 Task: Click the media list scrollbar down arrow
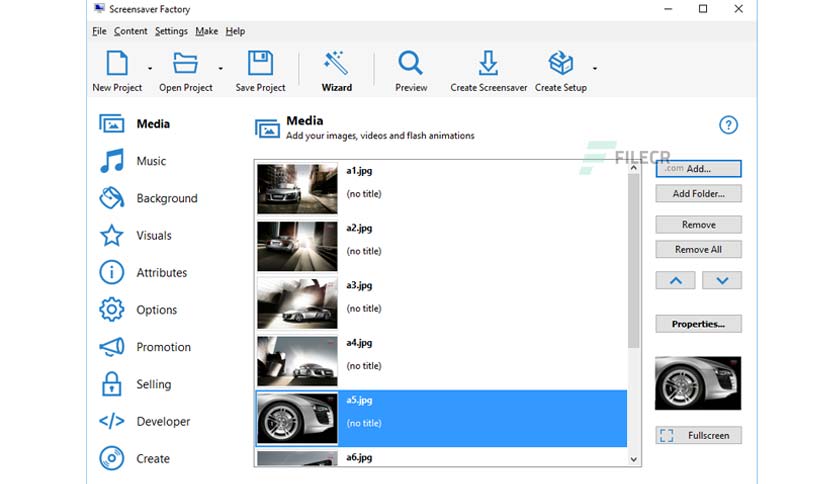tap(633, 459)
